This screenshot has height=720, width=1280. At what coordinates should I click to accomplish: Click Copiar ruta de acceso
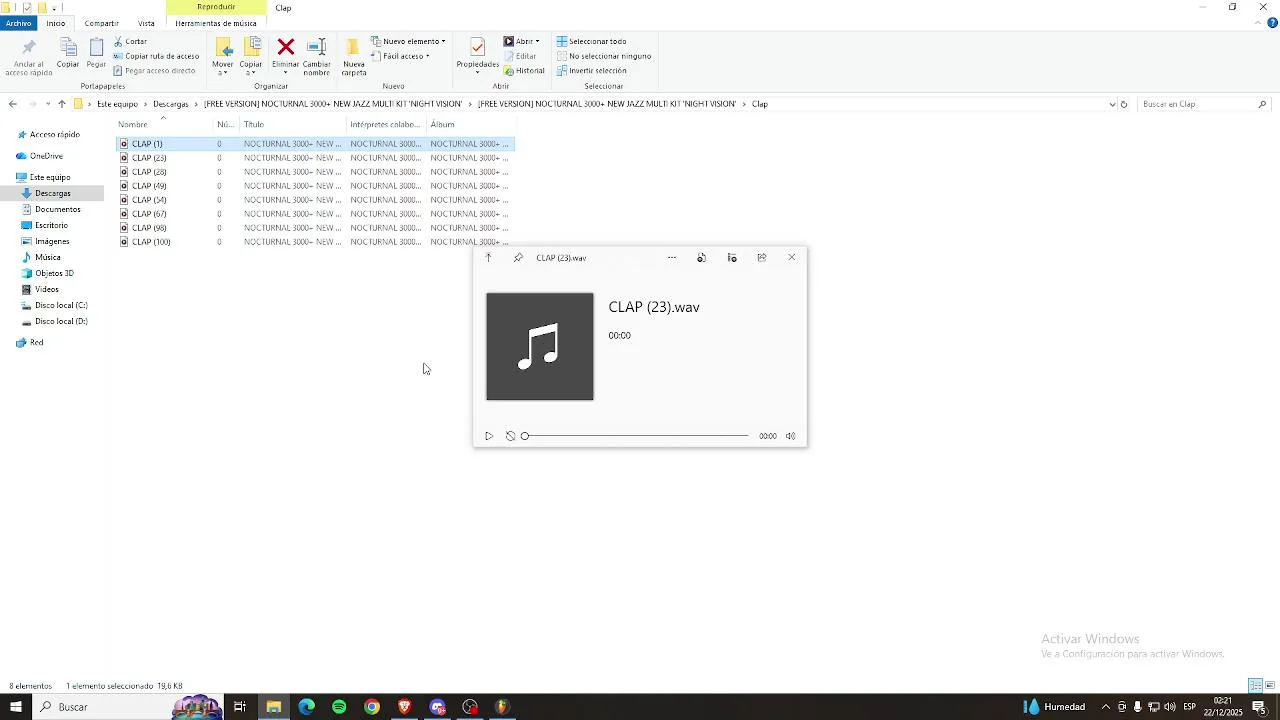(156, 56)
